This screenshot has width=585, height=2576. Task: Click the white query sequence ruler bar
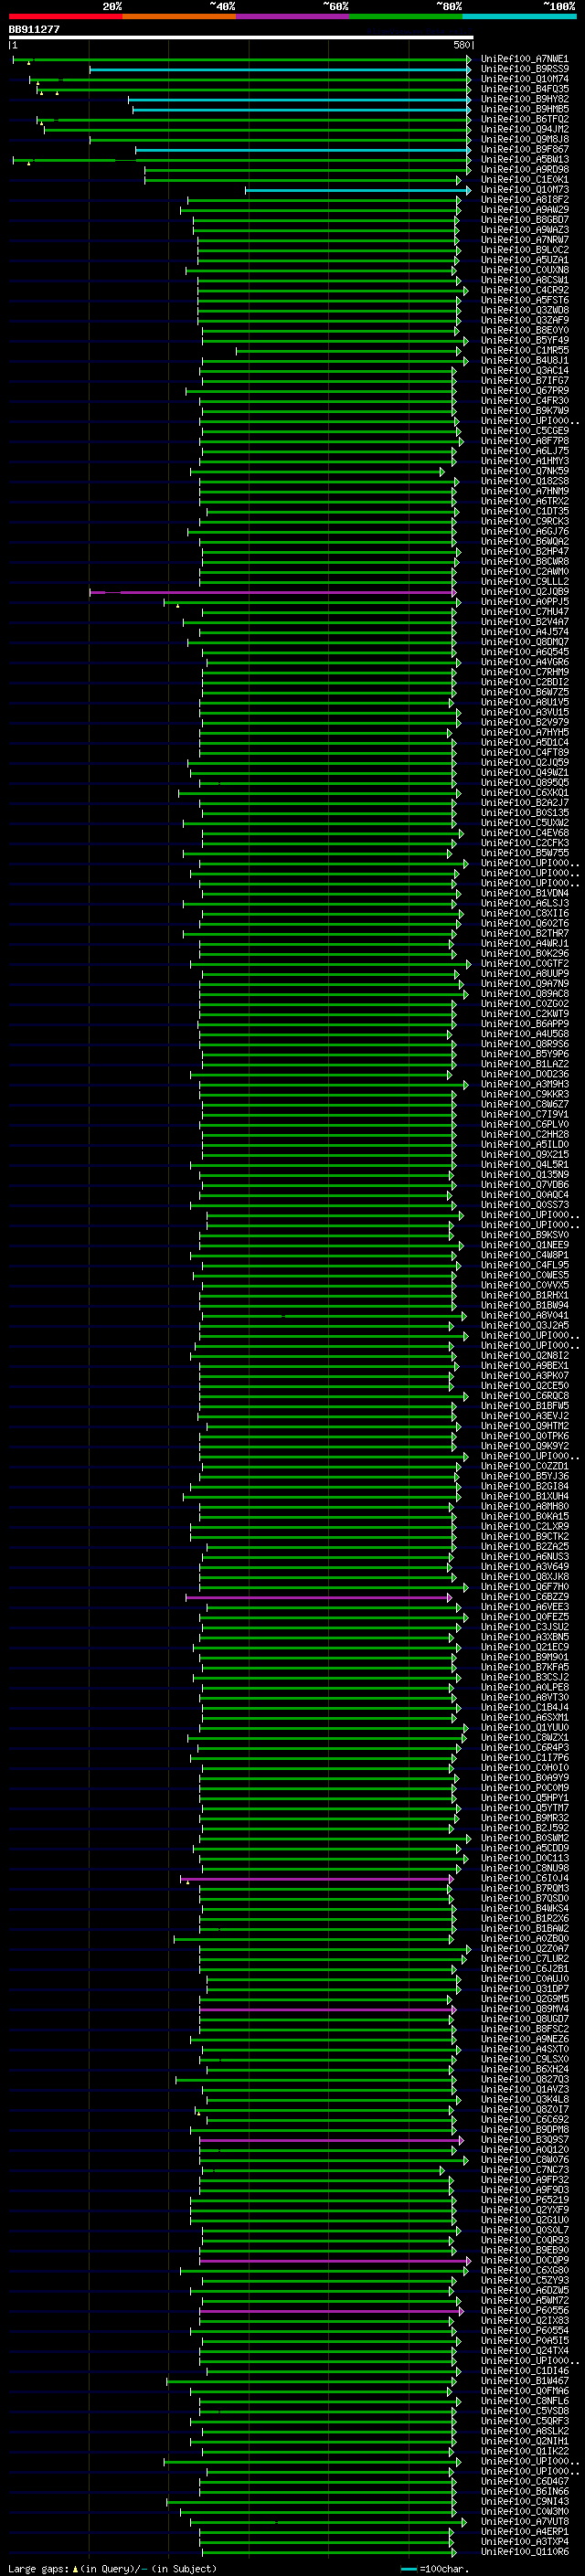pos(241,38)
